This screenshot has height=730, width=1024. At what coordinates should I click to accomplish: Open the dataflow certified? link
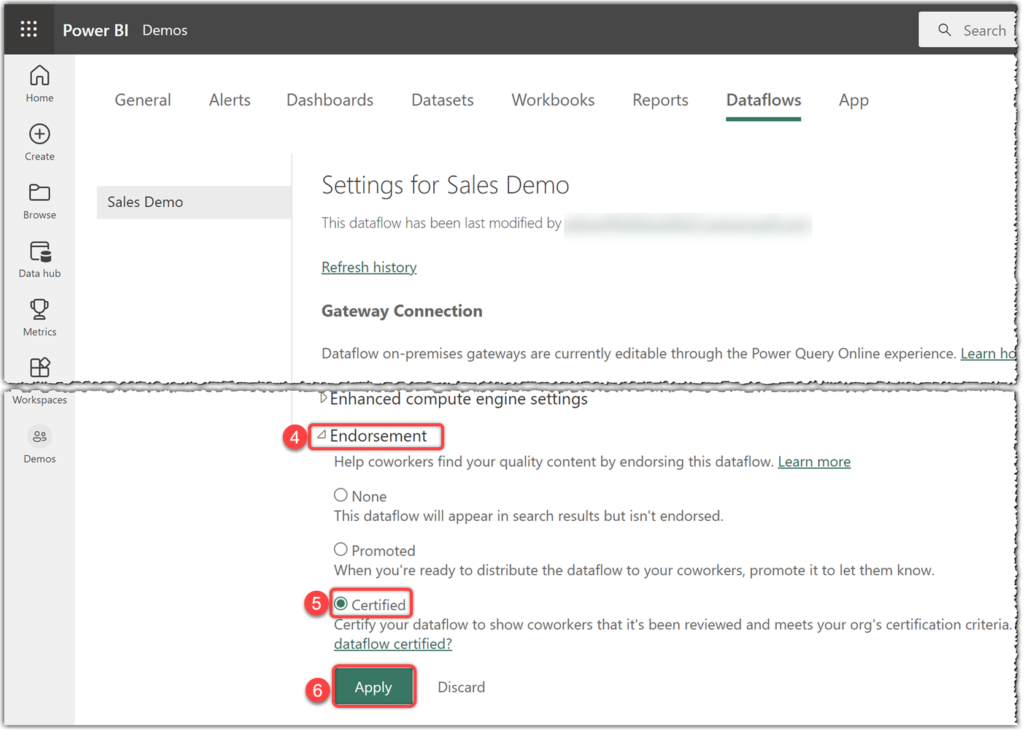click(x=392, y=644)
